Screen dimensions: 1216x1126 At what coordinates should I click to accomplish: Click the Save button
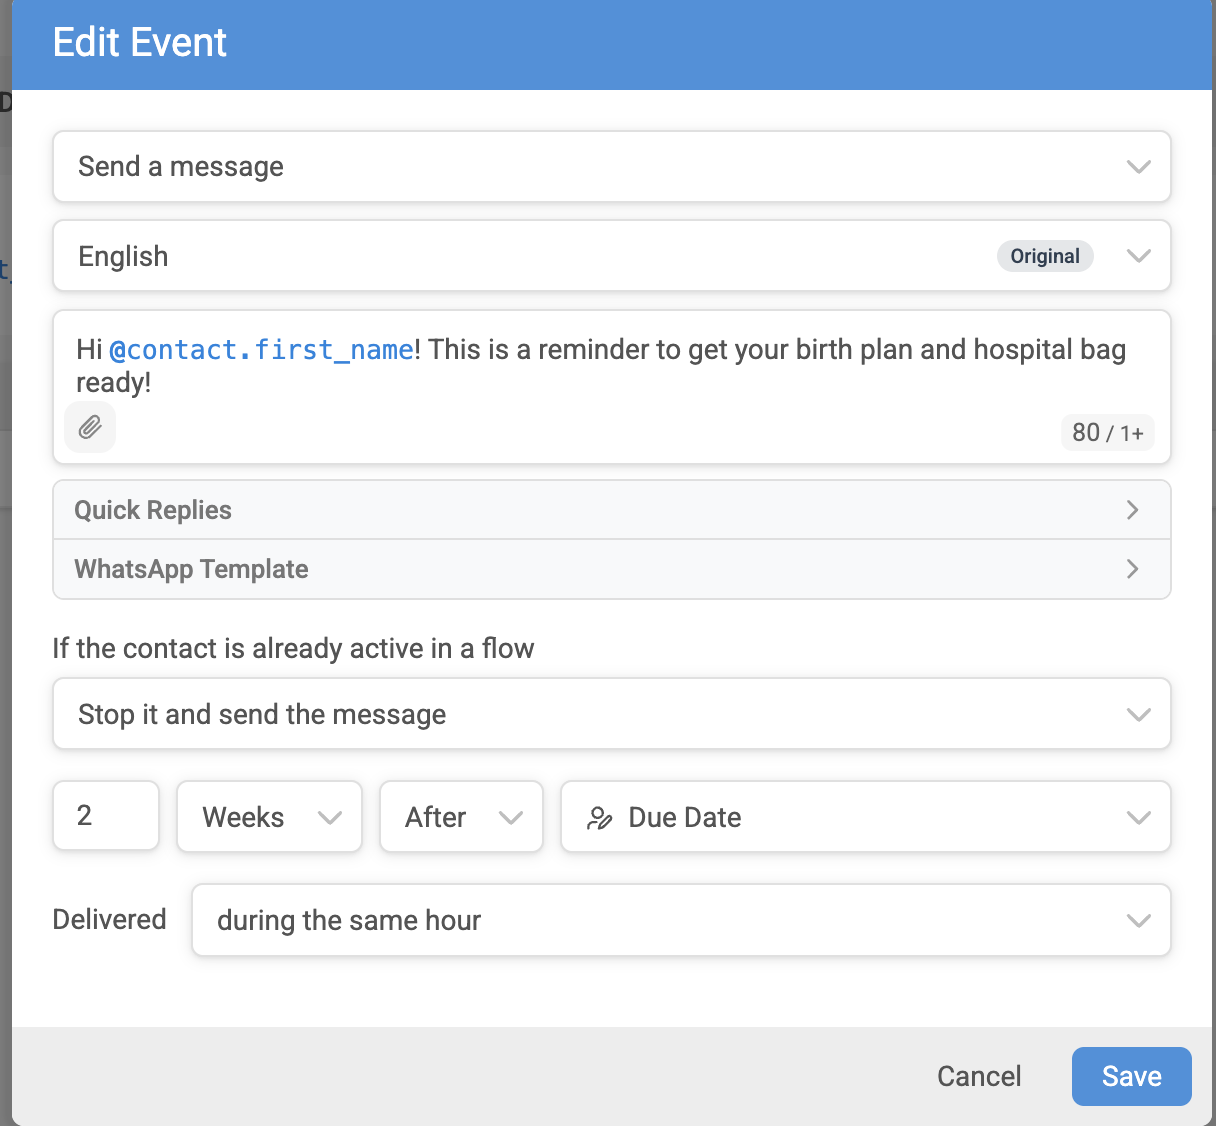point(1132,1076)
